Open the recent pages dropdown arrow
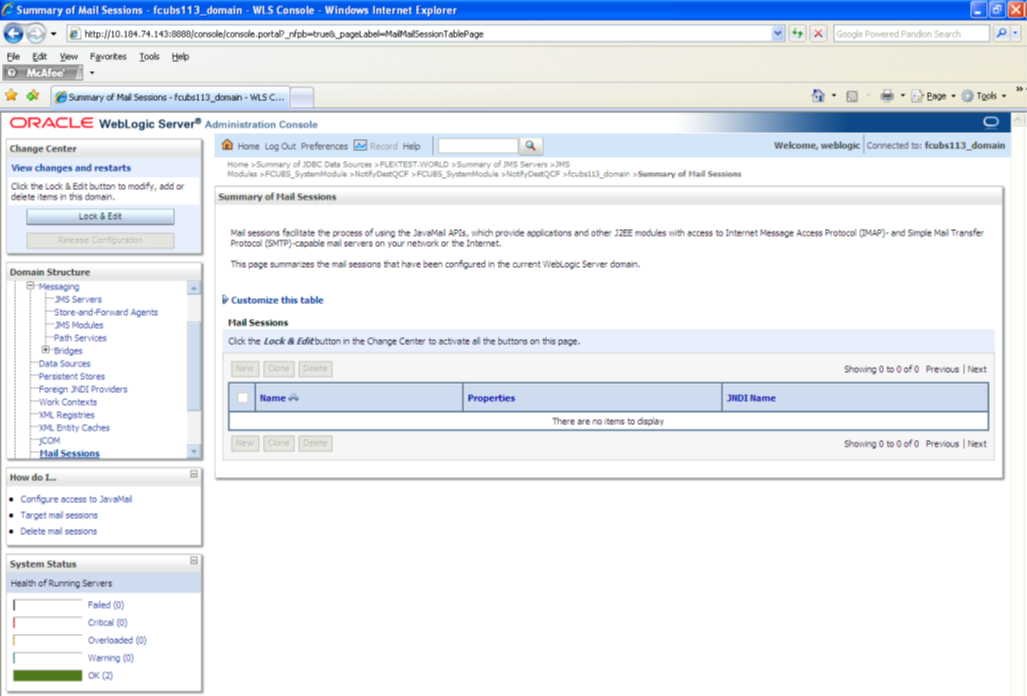 [x=54, y=33]
